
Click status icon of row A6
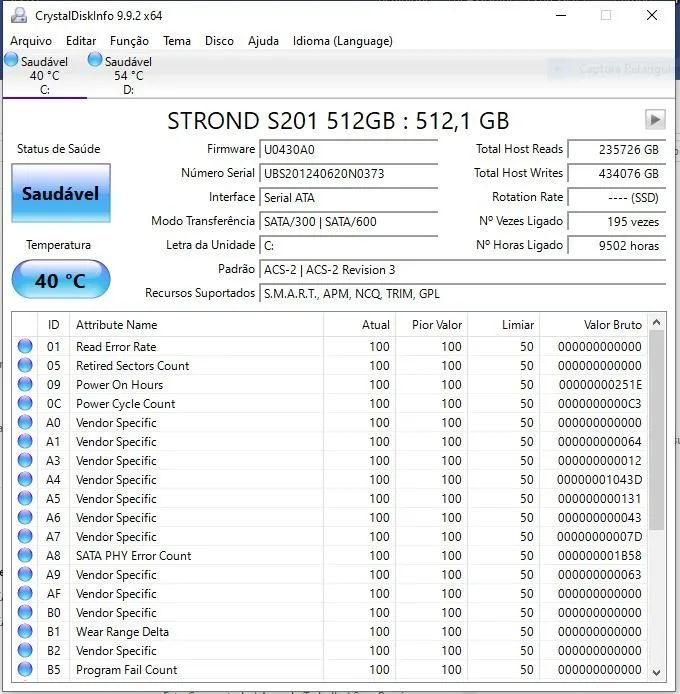[25, 517]
